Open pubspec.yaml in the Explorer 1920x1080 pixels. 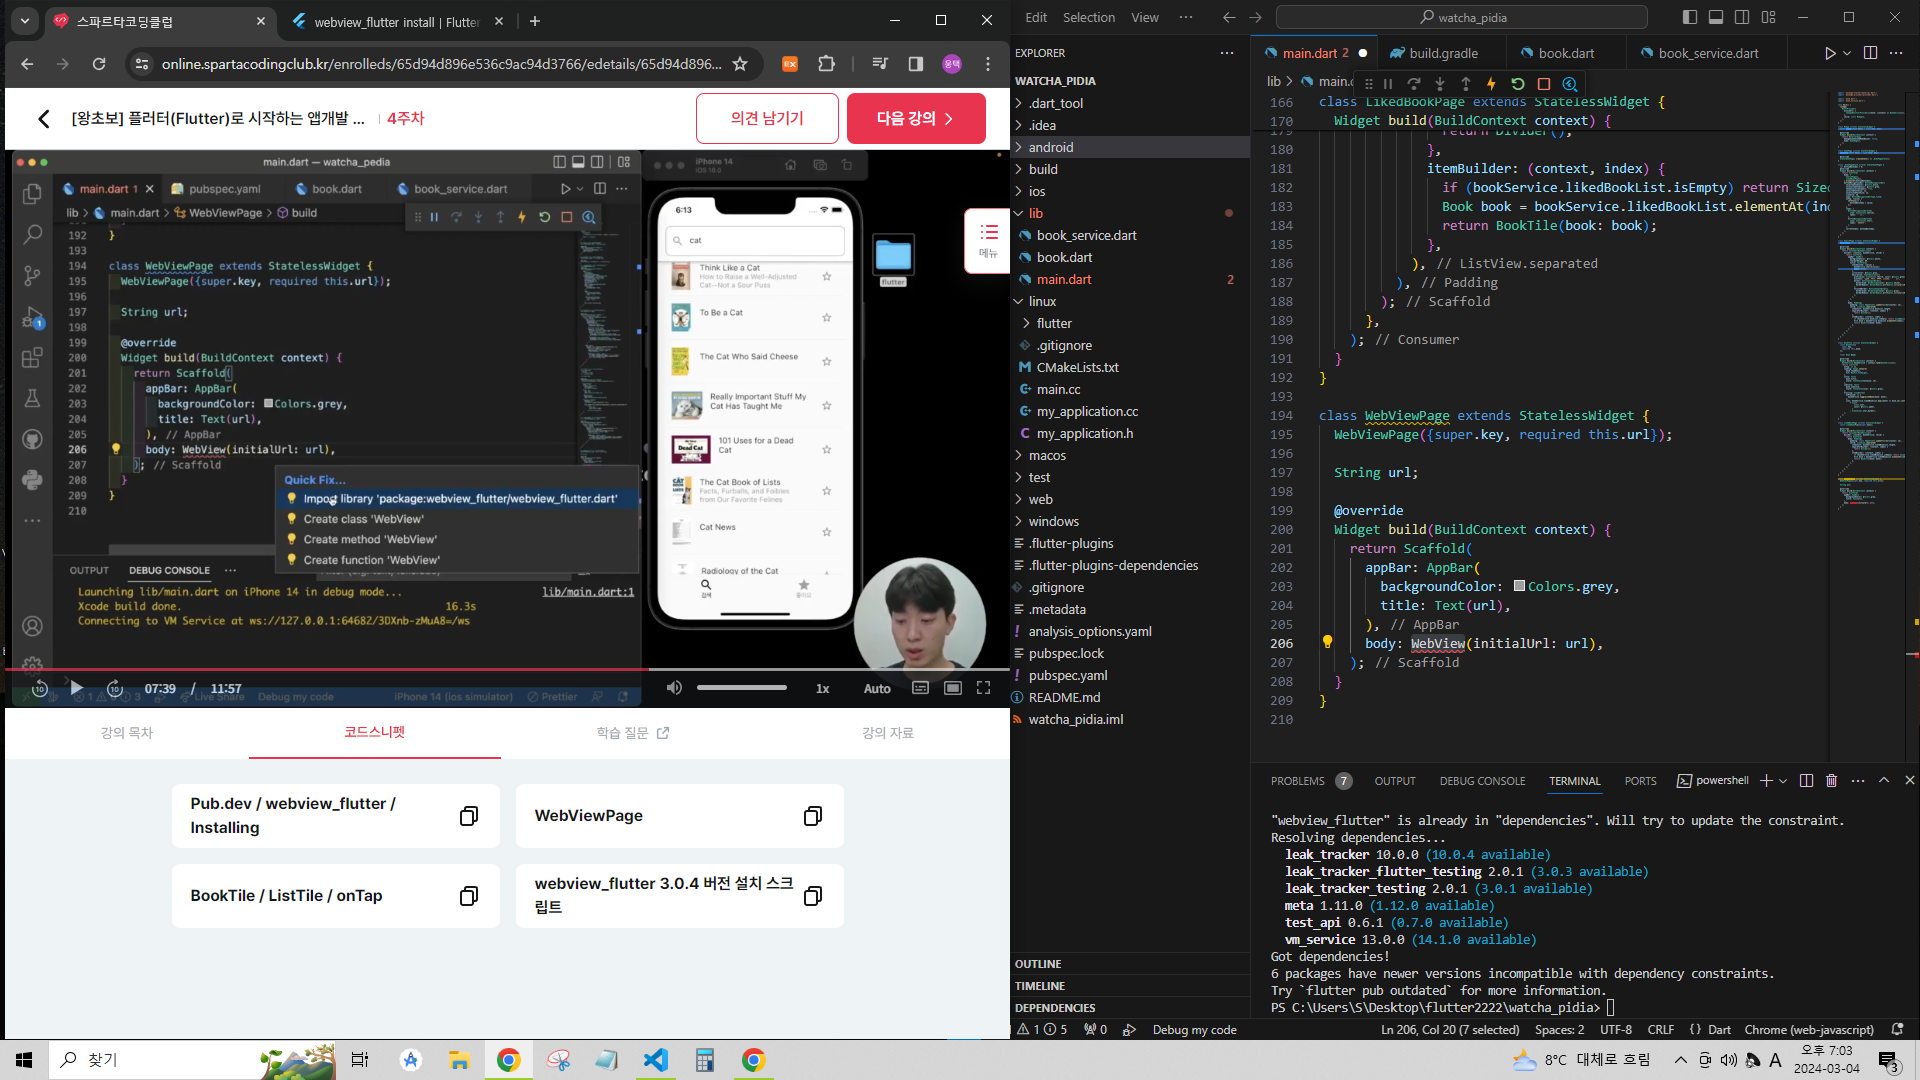[1130, 675]
